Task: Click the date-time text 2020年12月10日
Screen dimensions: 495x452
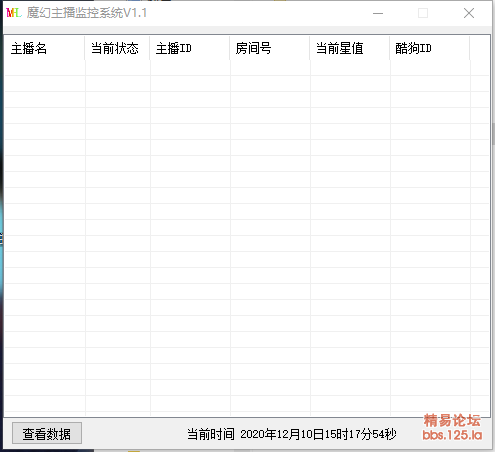Action: (x=282, y=434)
